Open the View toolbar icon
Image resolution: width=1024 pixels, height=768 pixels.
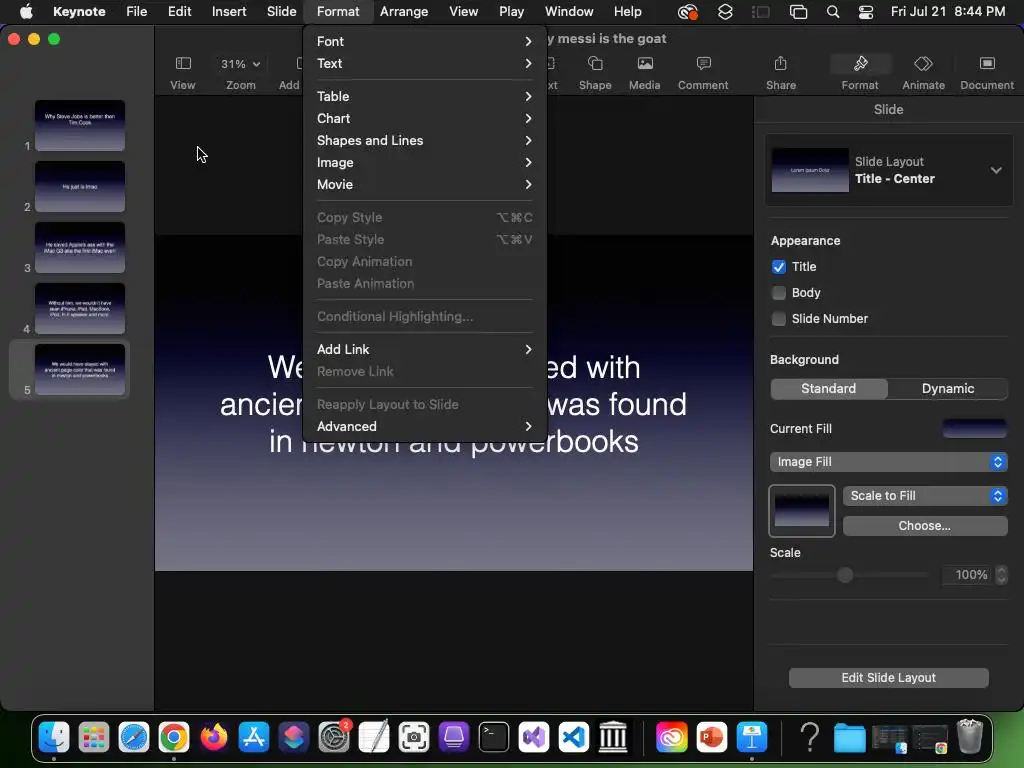[183, 64]
